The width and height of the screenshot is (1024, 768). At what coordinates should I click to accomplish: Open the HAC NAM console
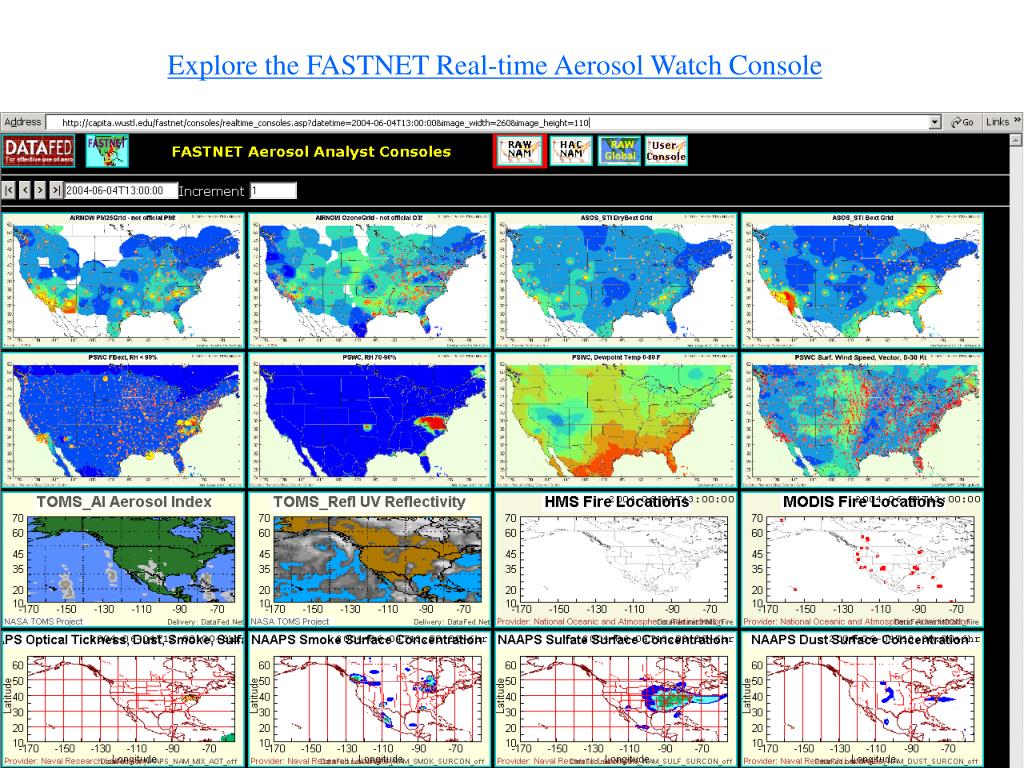[571, 151]
